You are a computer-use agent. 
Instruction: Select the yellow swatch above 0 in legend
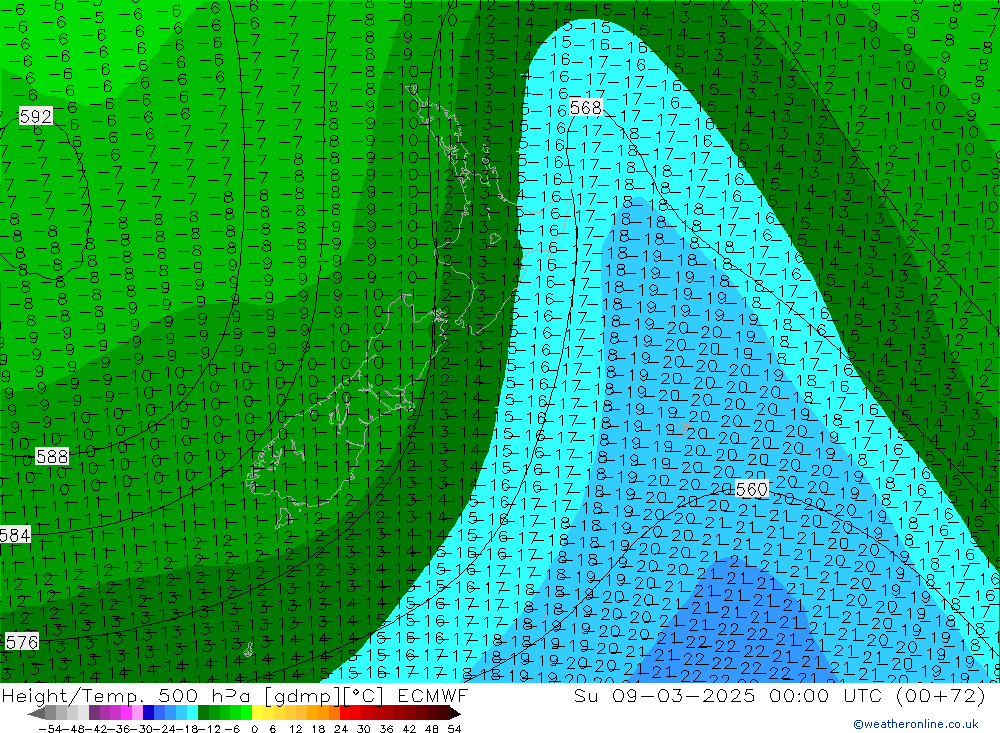click(x=258, y=714)
